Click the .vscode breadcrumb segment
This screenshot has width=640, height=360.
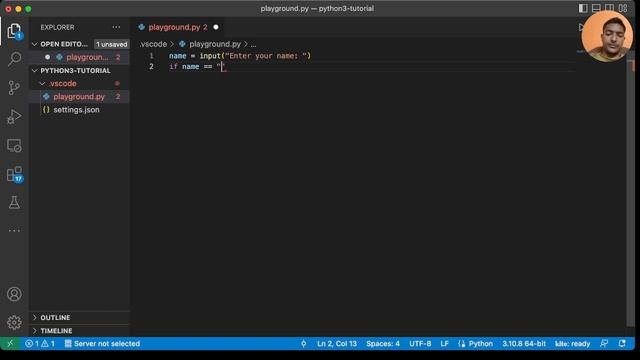click(153, 44)
